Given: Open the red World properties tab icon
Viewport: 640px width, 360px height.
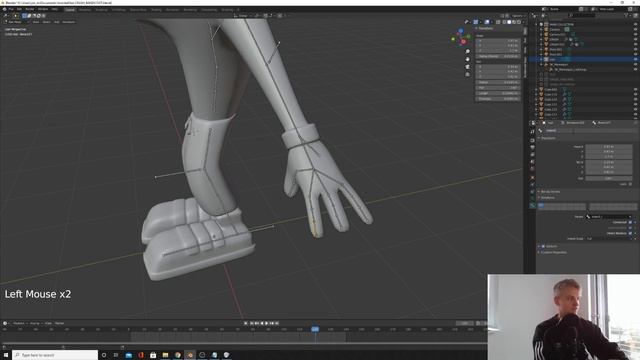Looking at the screenshot, I should point(533,169).
